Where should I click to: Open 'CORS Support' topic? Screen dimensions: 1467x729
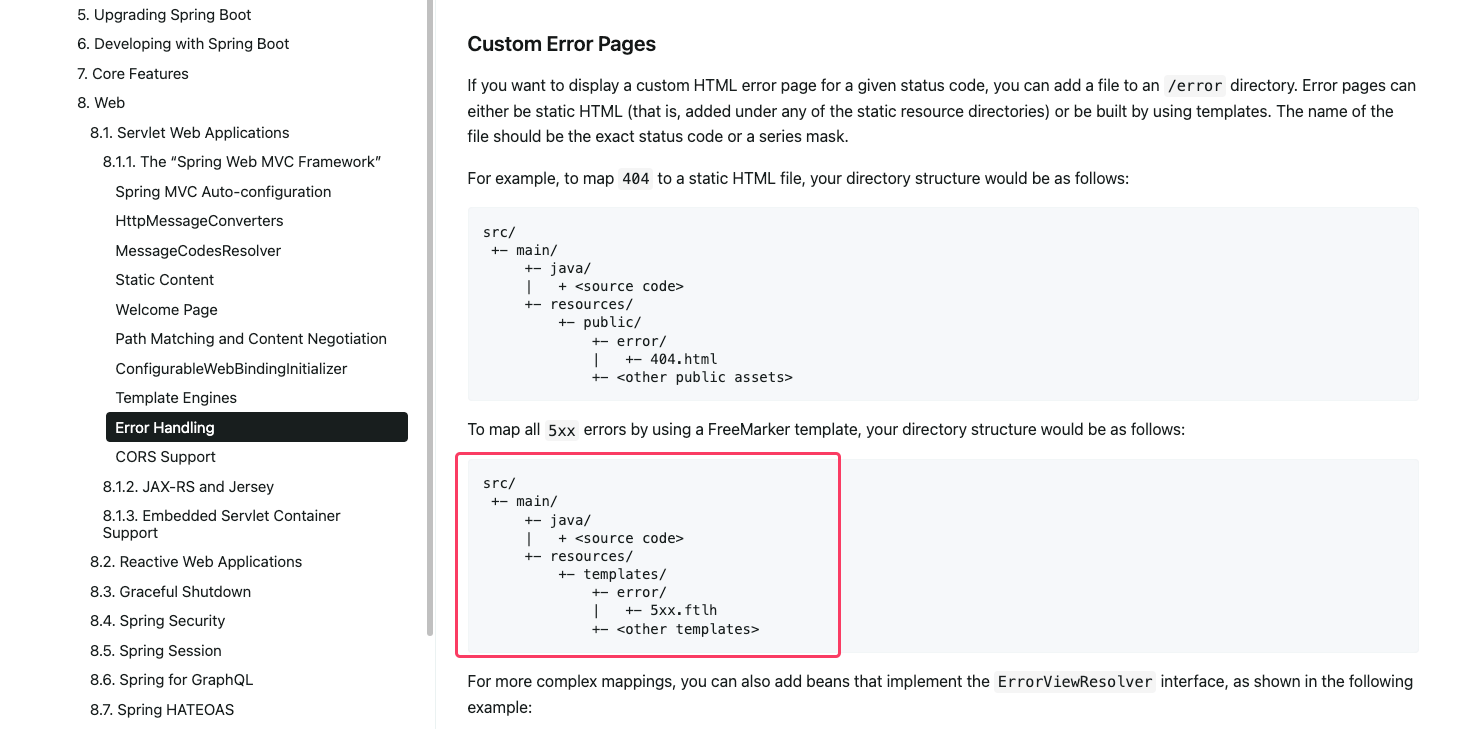166,457
